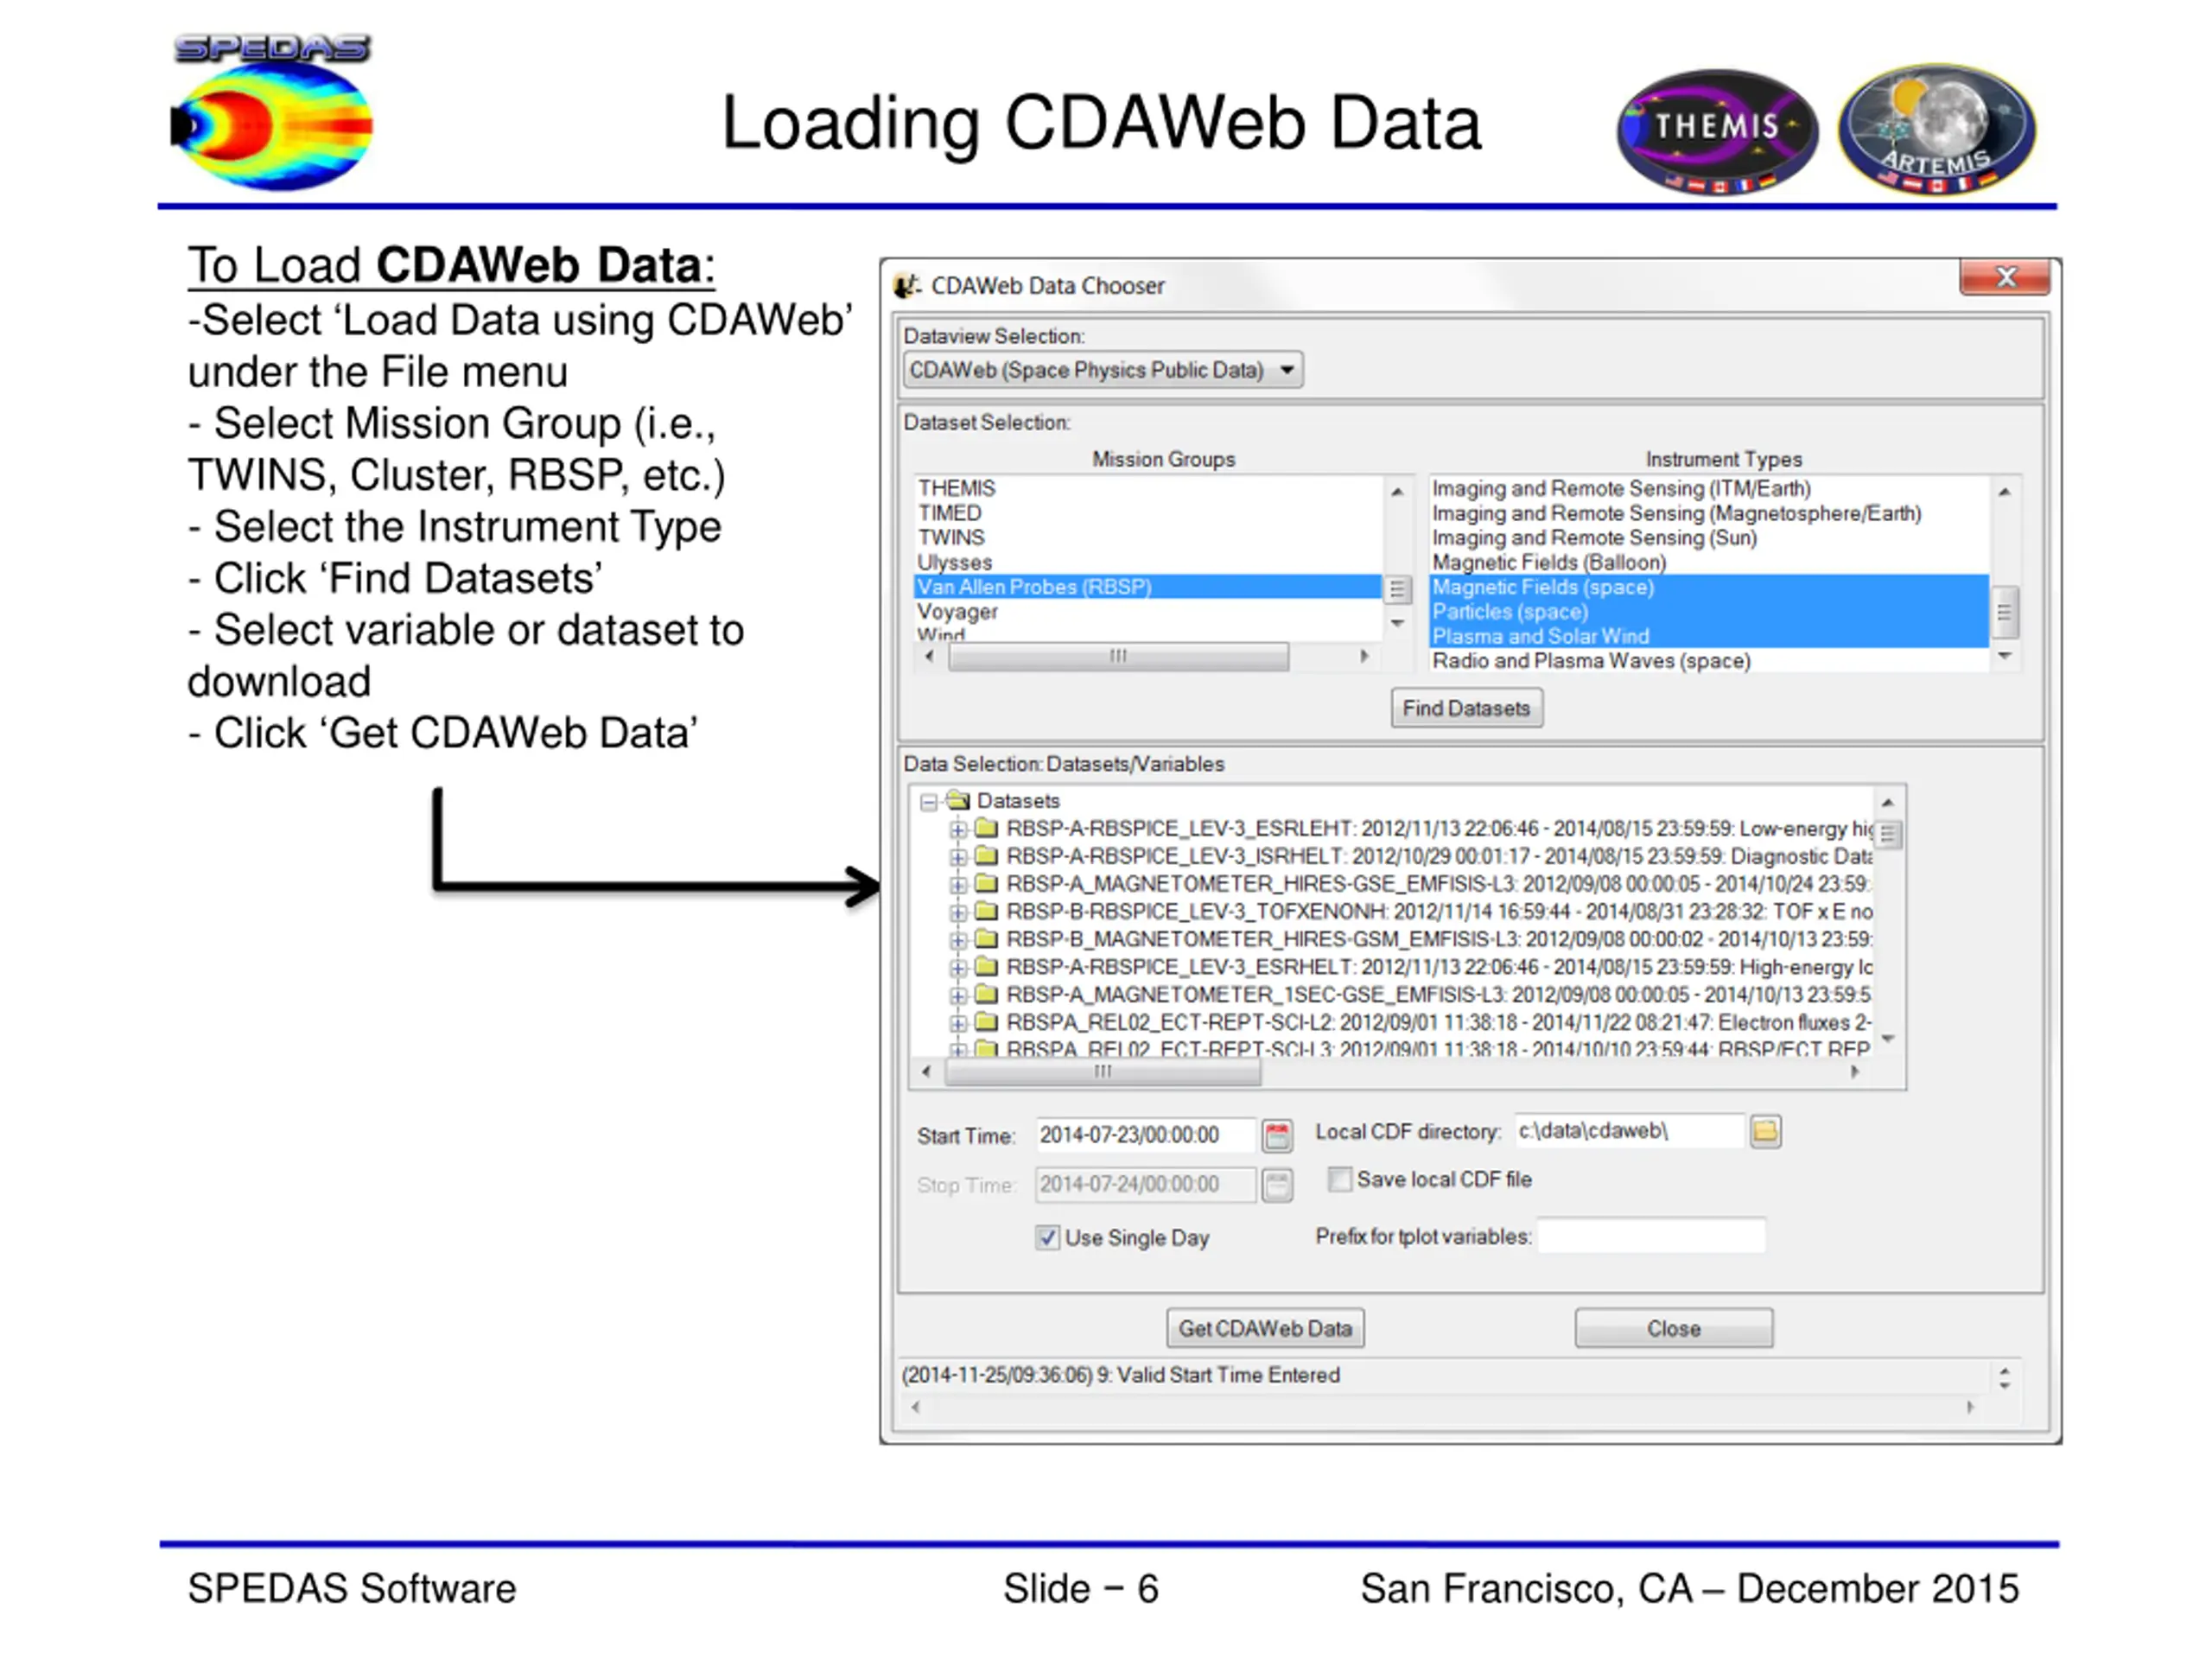Image resolution: width=2212 pixels, height=1659 pixels.
Task: Click the Close button
Action: pos(1673,1328)
